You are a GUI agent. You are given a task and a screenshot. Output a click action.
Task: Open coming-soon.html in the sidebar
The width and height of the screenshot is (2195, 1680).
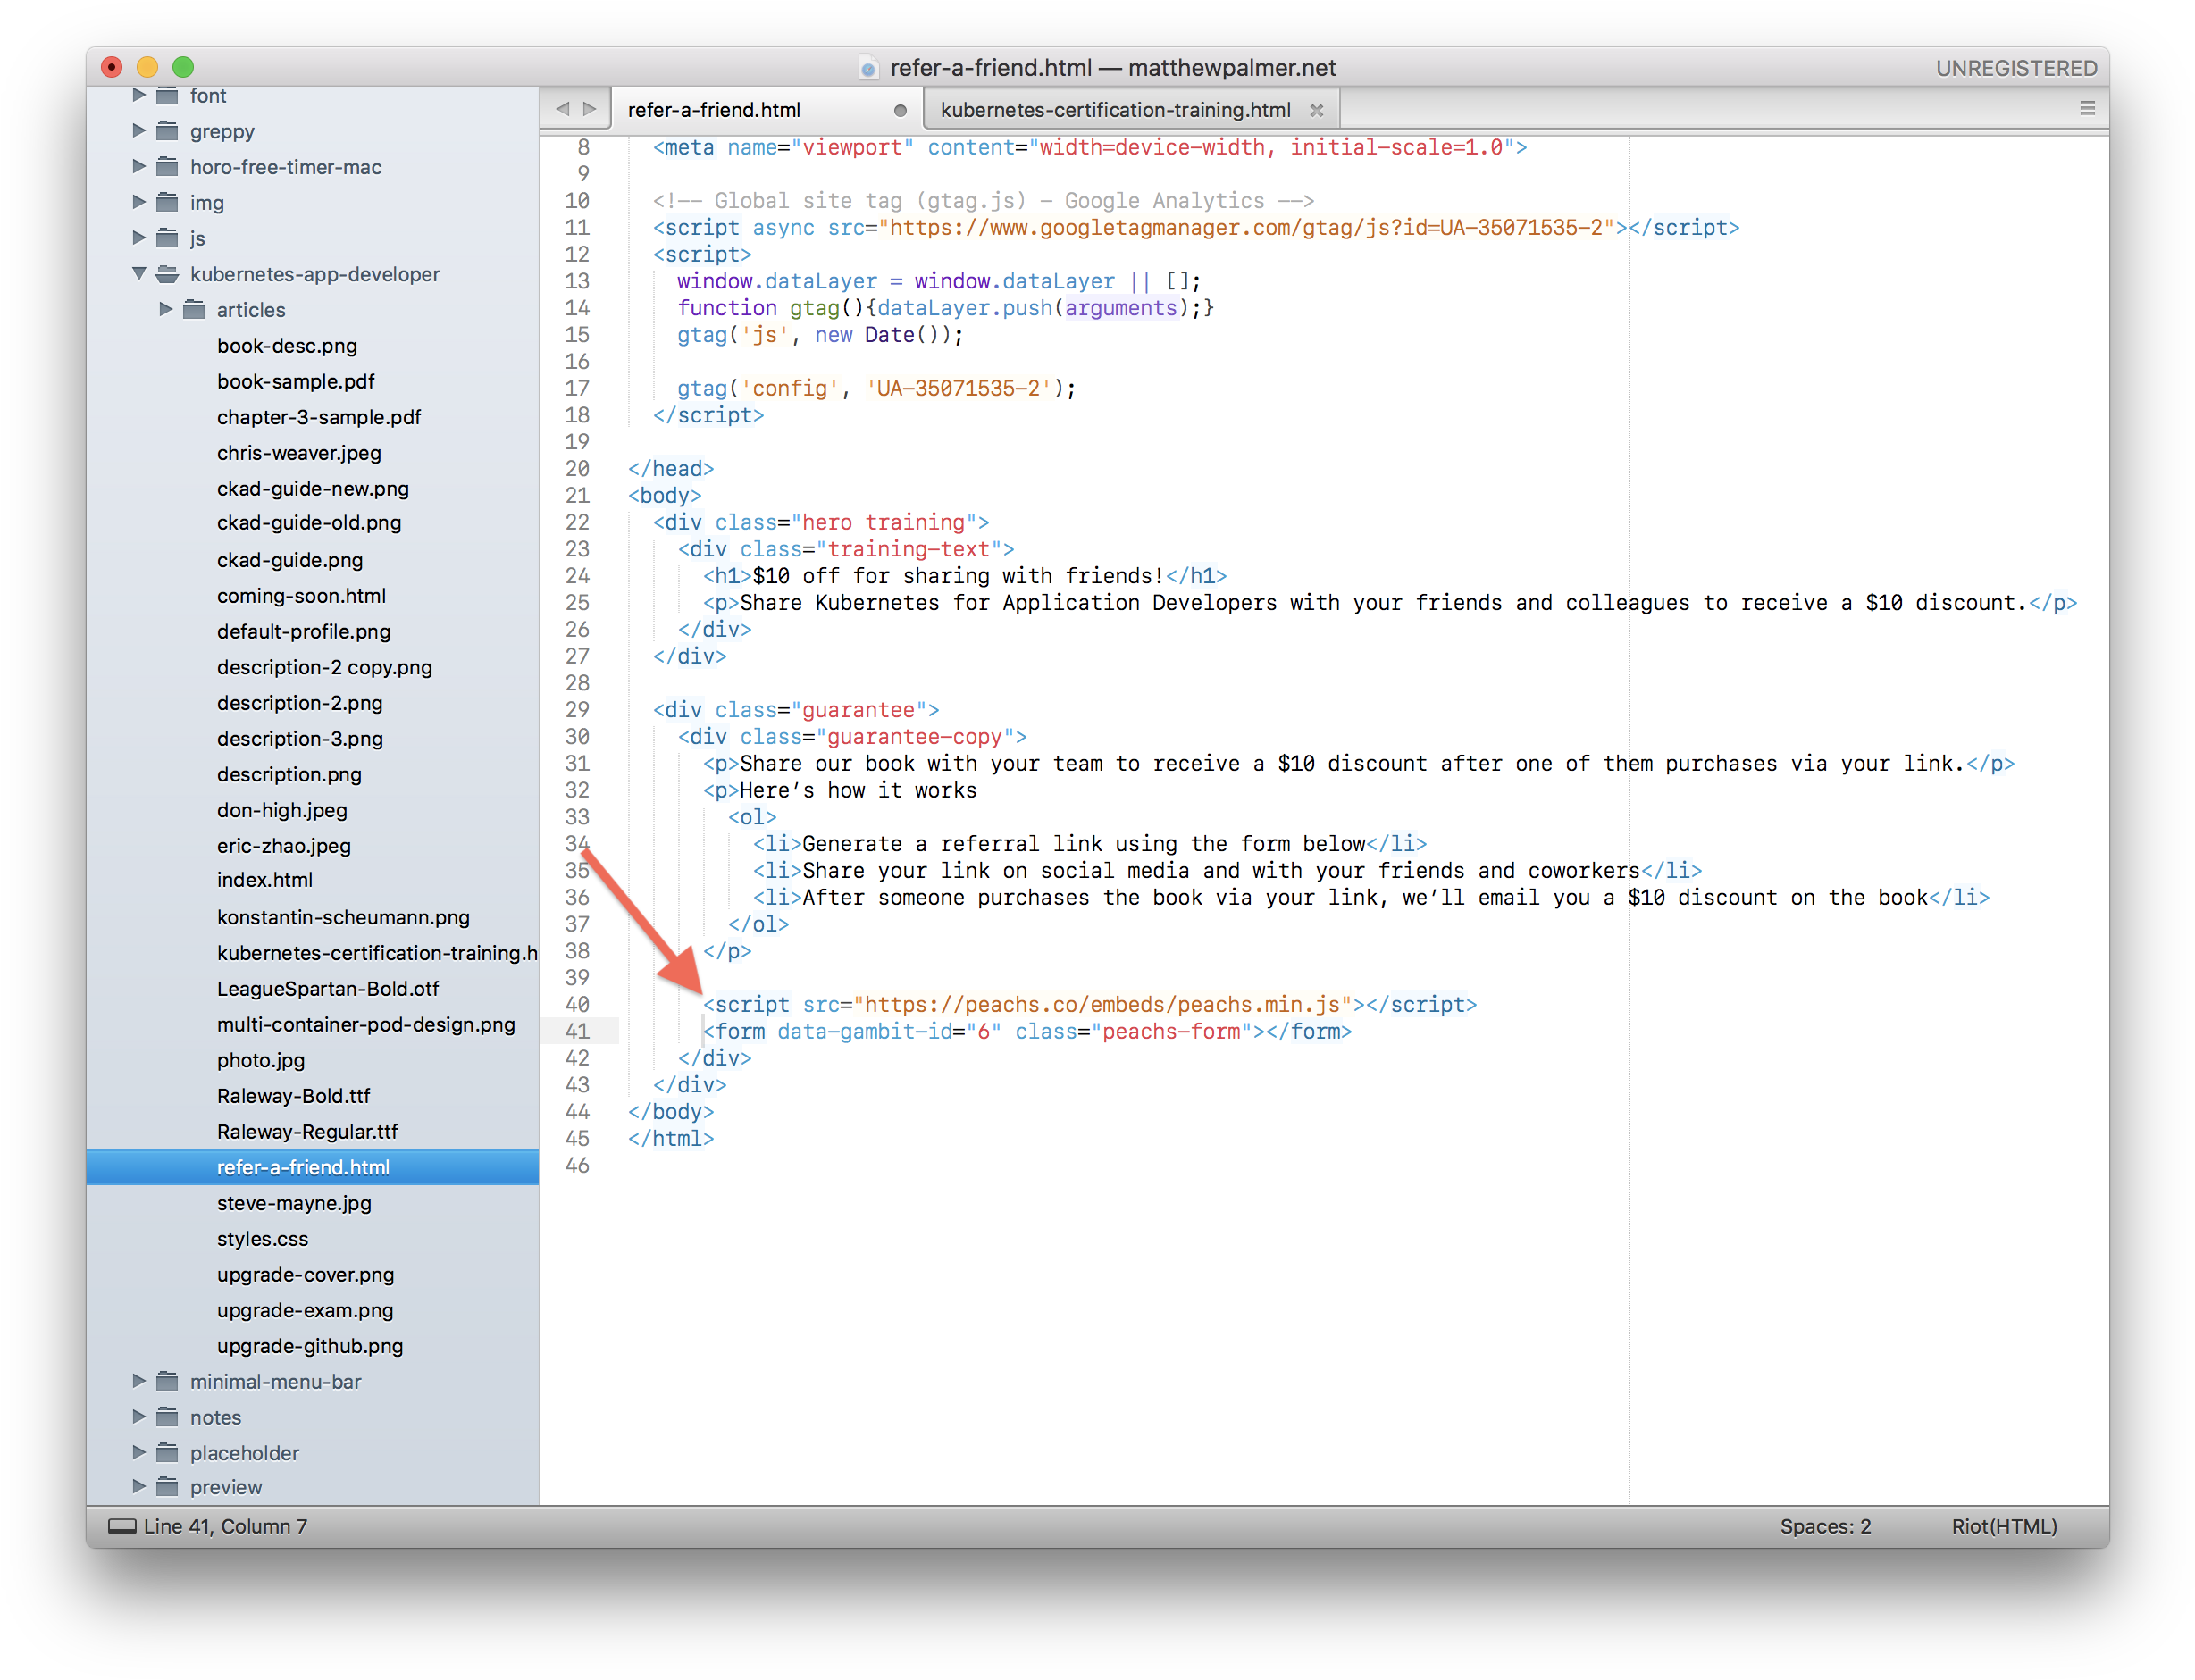coord(301,596)
